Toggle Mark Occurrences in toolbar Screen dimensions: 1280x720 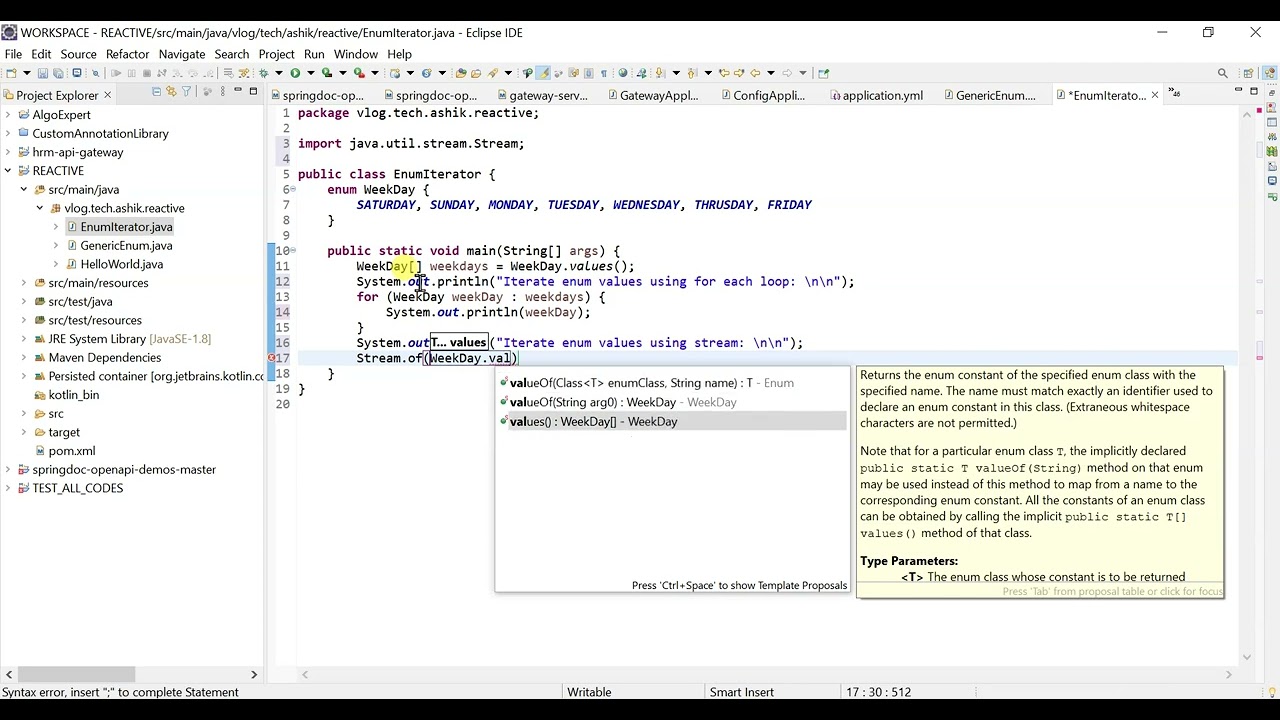pyautogui.click(x=543, y=73)
